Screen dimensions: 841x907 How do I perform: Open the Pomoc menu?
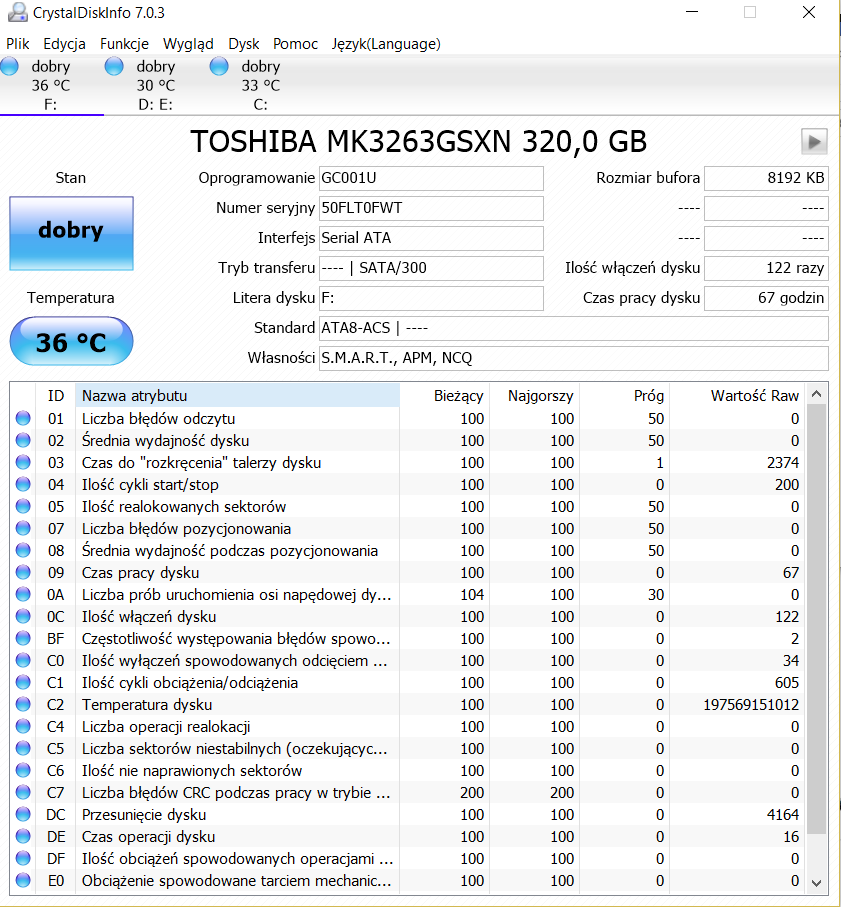[296, 44]
